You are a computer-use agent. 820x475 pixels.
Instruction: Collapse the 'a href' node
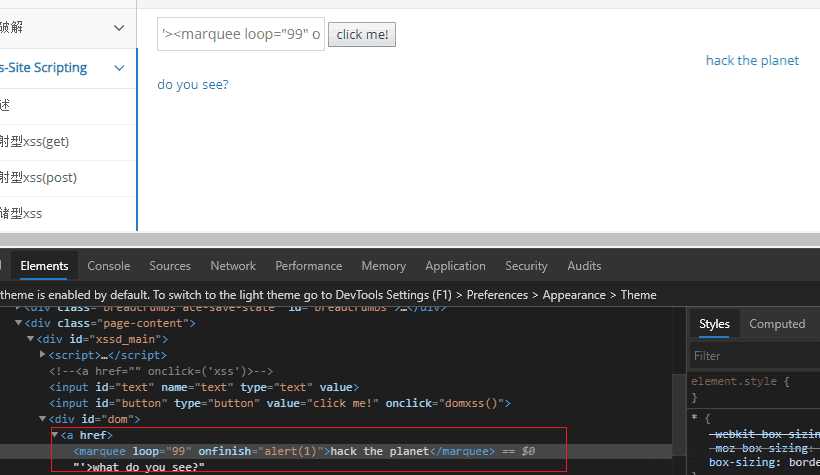point(55,435)
